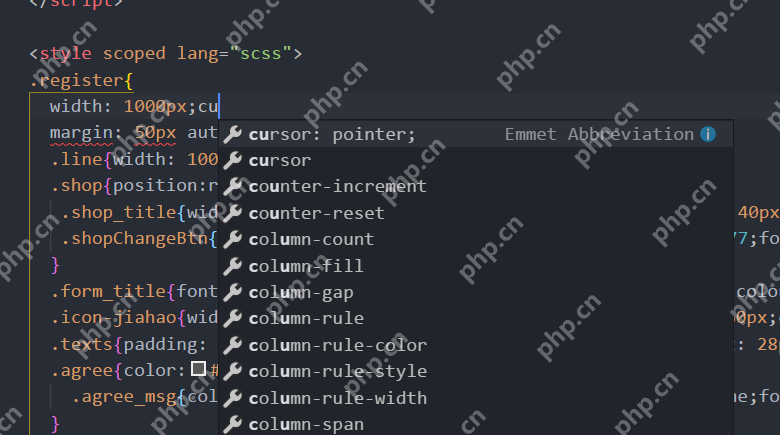Click the wrench icon beside 'column-span'
Image resolution: width=780 pixels, height=435 pixels.
pyautogui.click(x=232, y=424)
